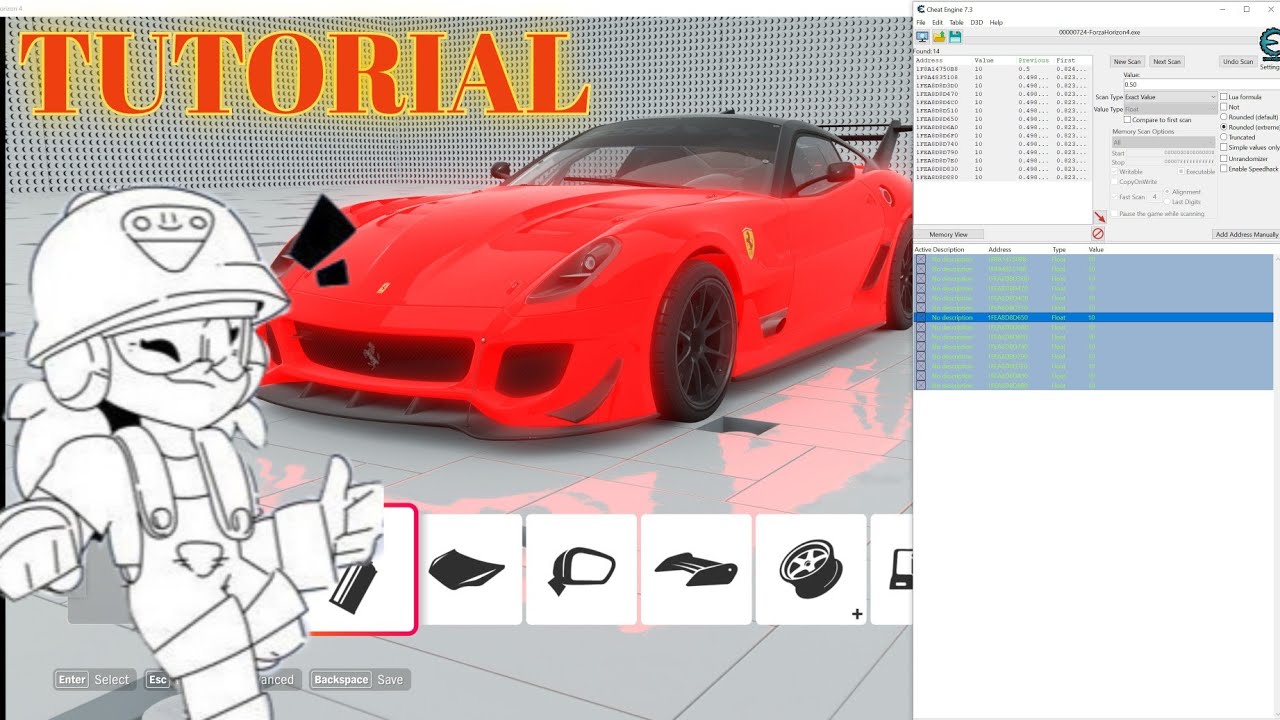Click found list Value column header
1280x720 pixels.
[x=984, y=60]
